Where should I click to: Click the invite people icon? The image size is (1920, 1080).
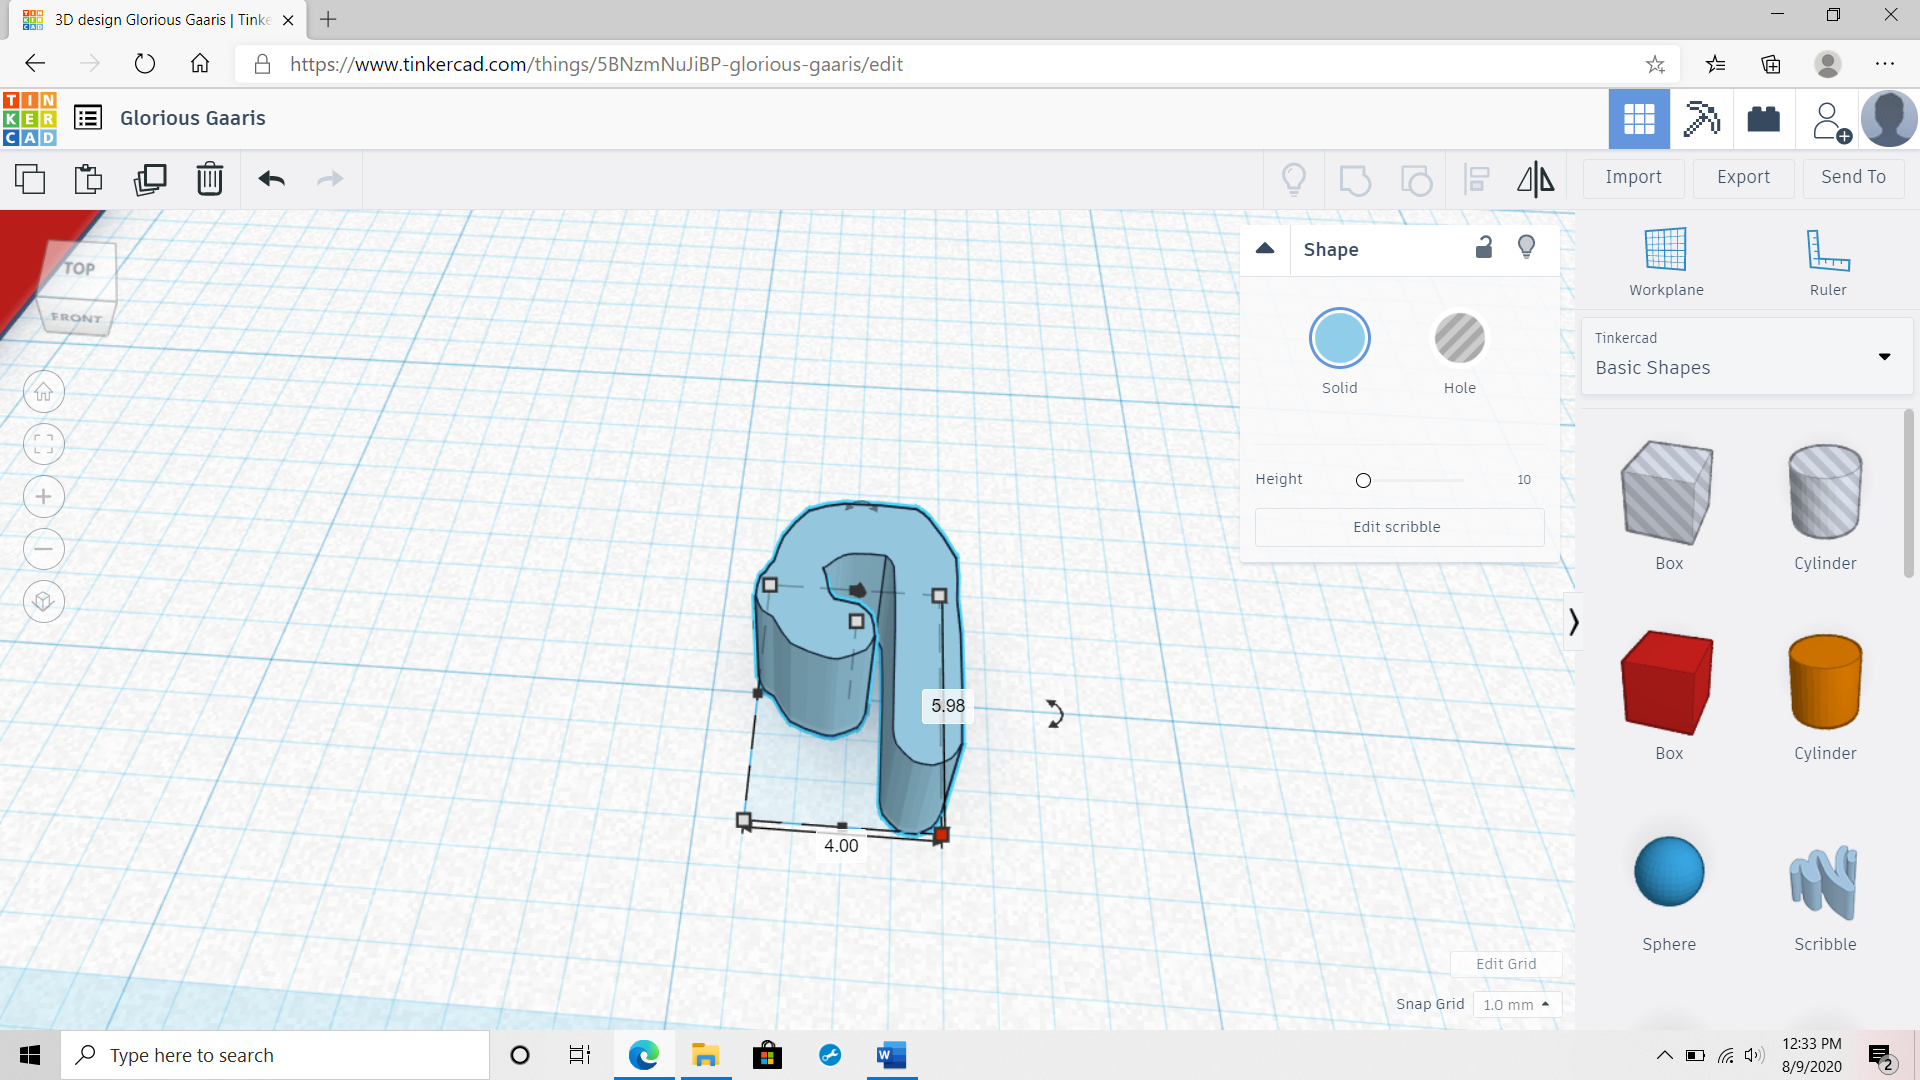pos(1830,121)
